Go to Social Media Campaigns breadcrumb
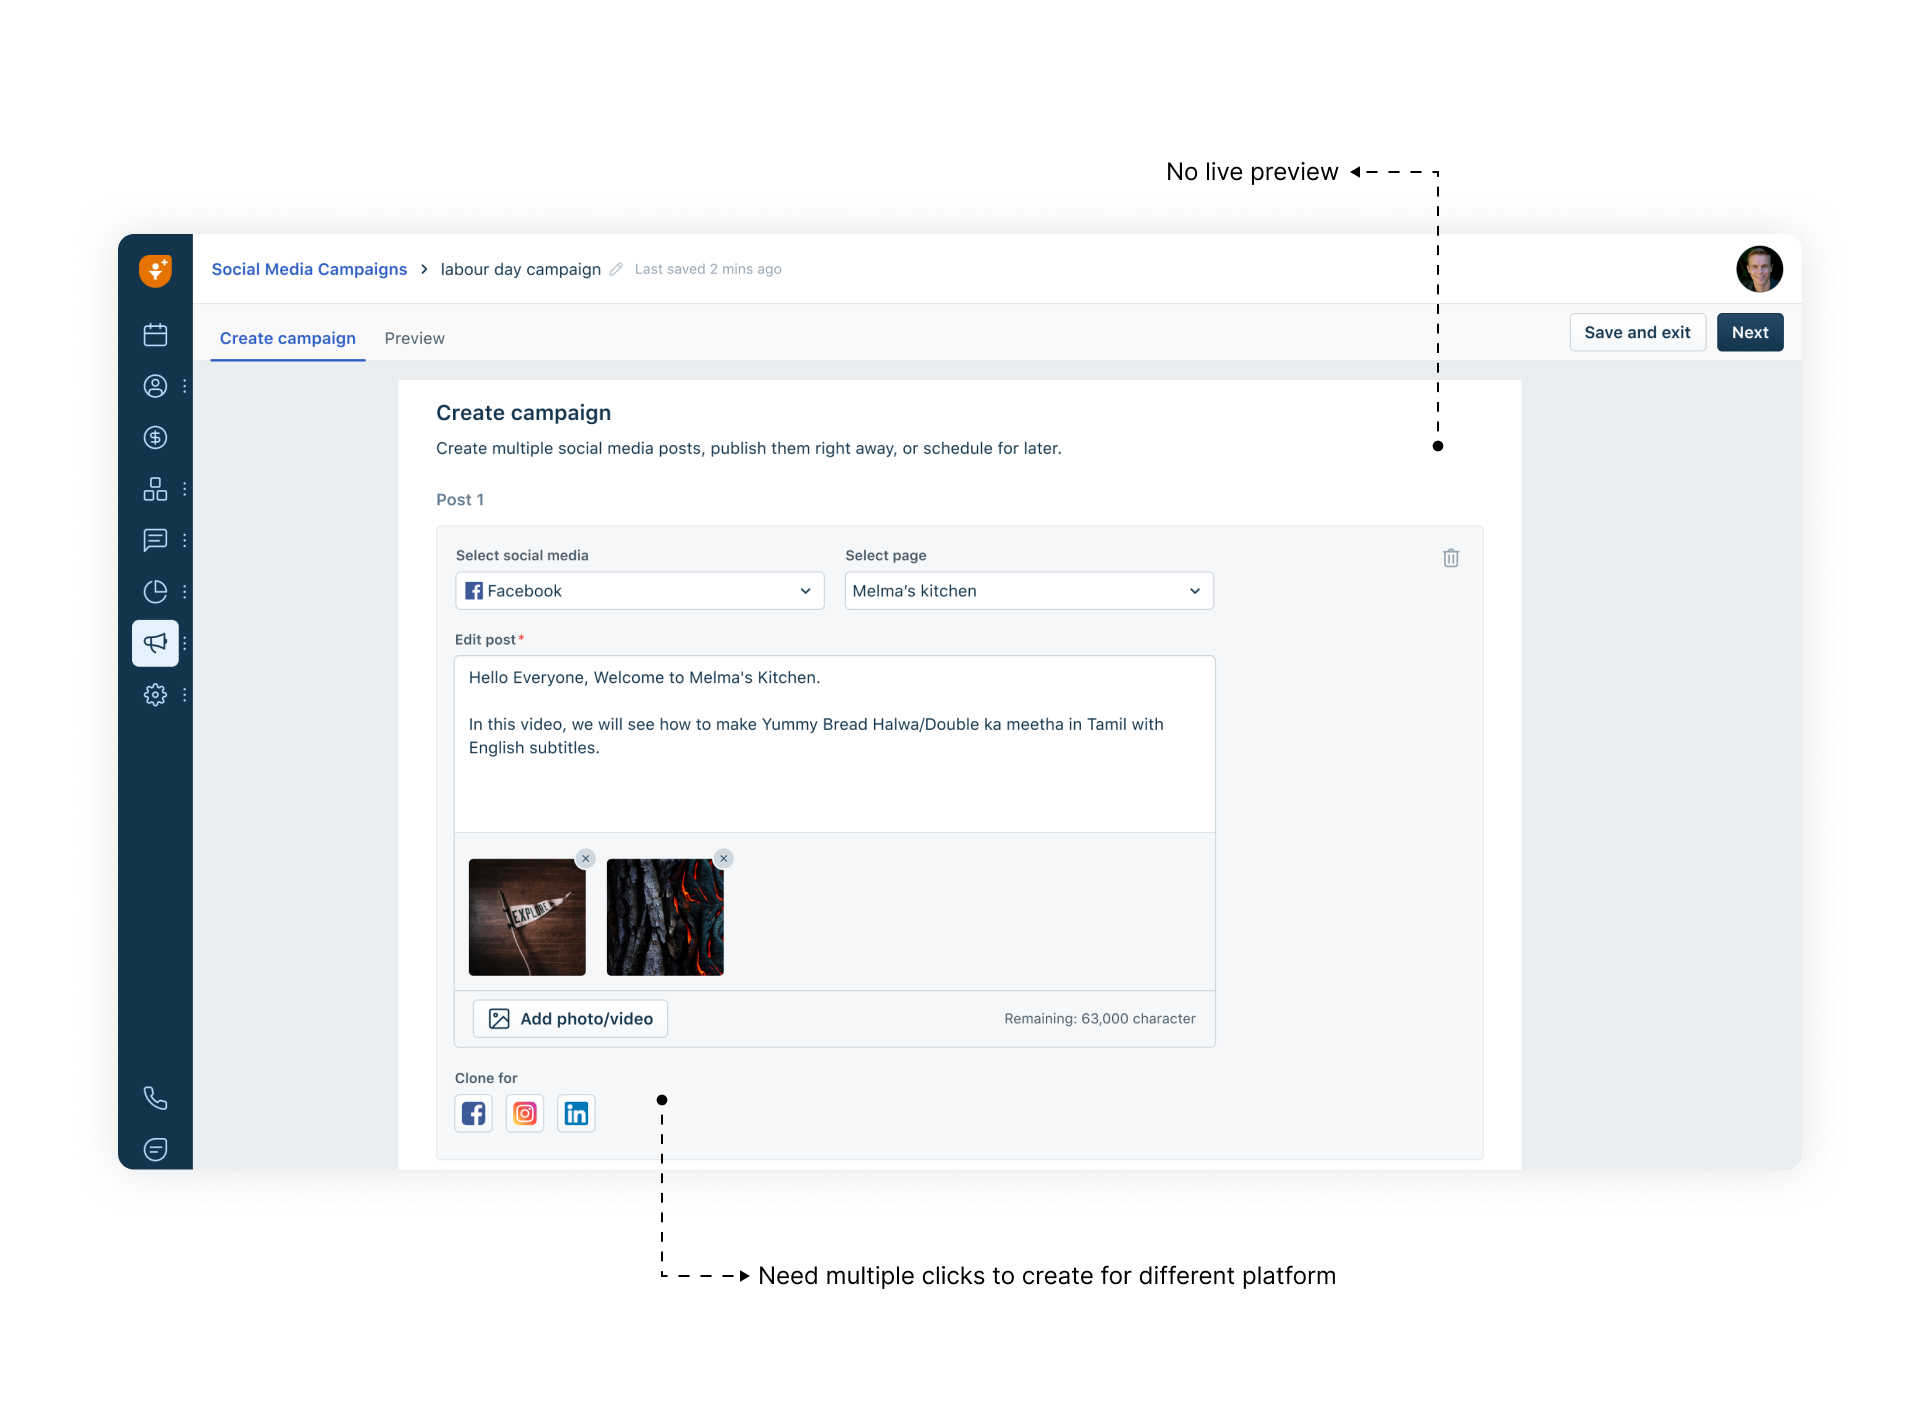1920x1402 pixels. click(309, 269)
